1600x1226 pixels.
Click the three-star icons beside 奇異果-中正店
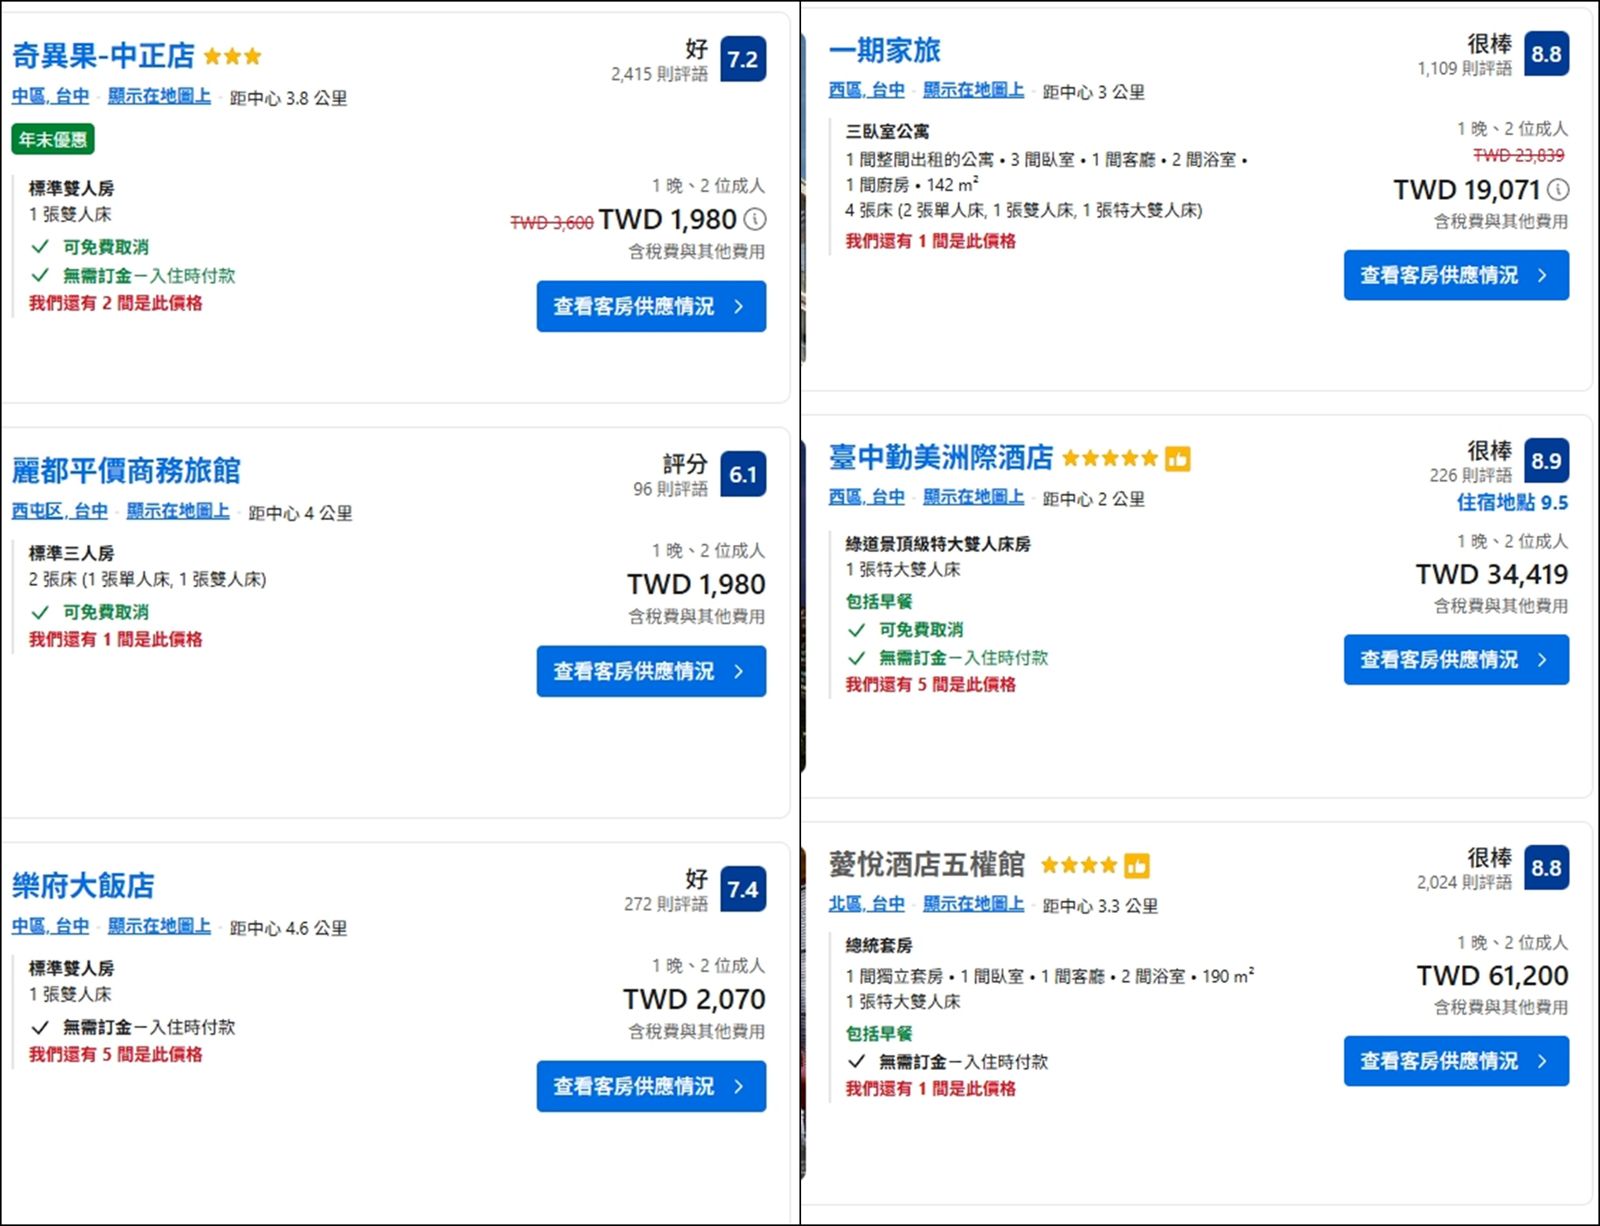pyautogui.click(x=232, y=56)
